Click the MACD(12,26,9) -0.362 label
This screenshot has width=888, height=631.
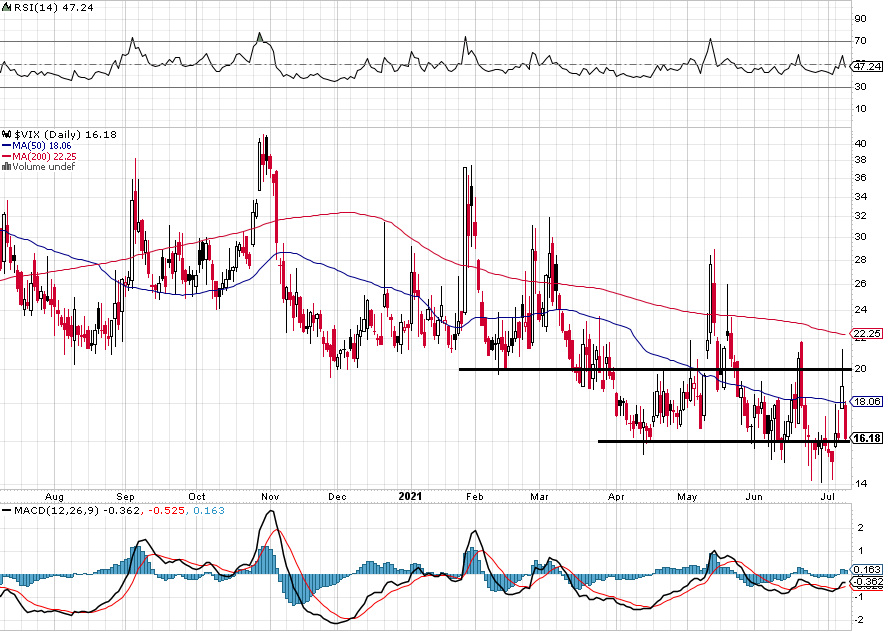coord(79,510)
